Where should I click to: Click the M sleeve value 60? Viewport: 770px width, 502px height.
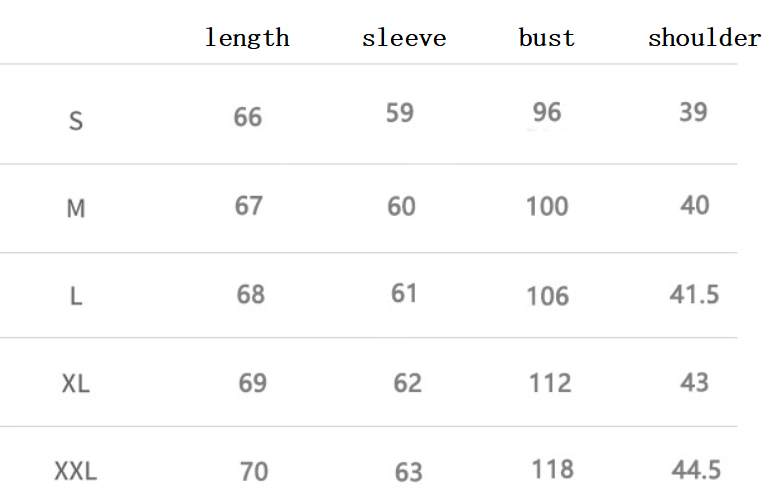click(402, 207)
